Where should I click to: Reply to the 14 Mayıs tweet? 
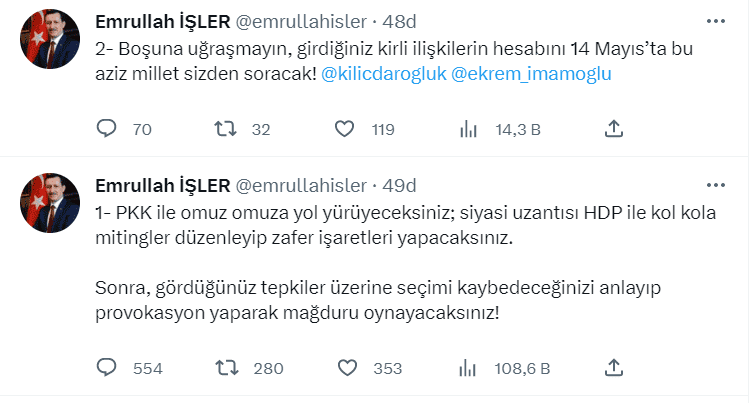107,128
